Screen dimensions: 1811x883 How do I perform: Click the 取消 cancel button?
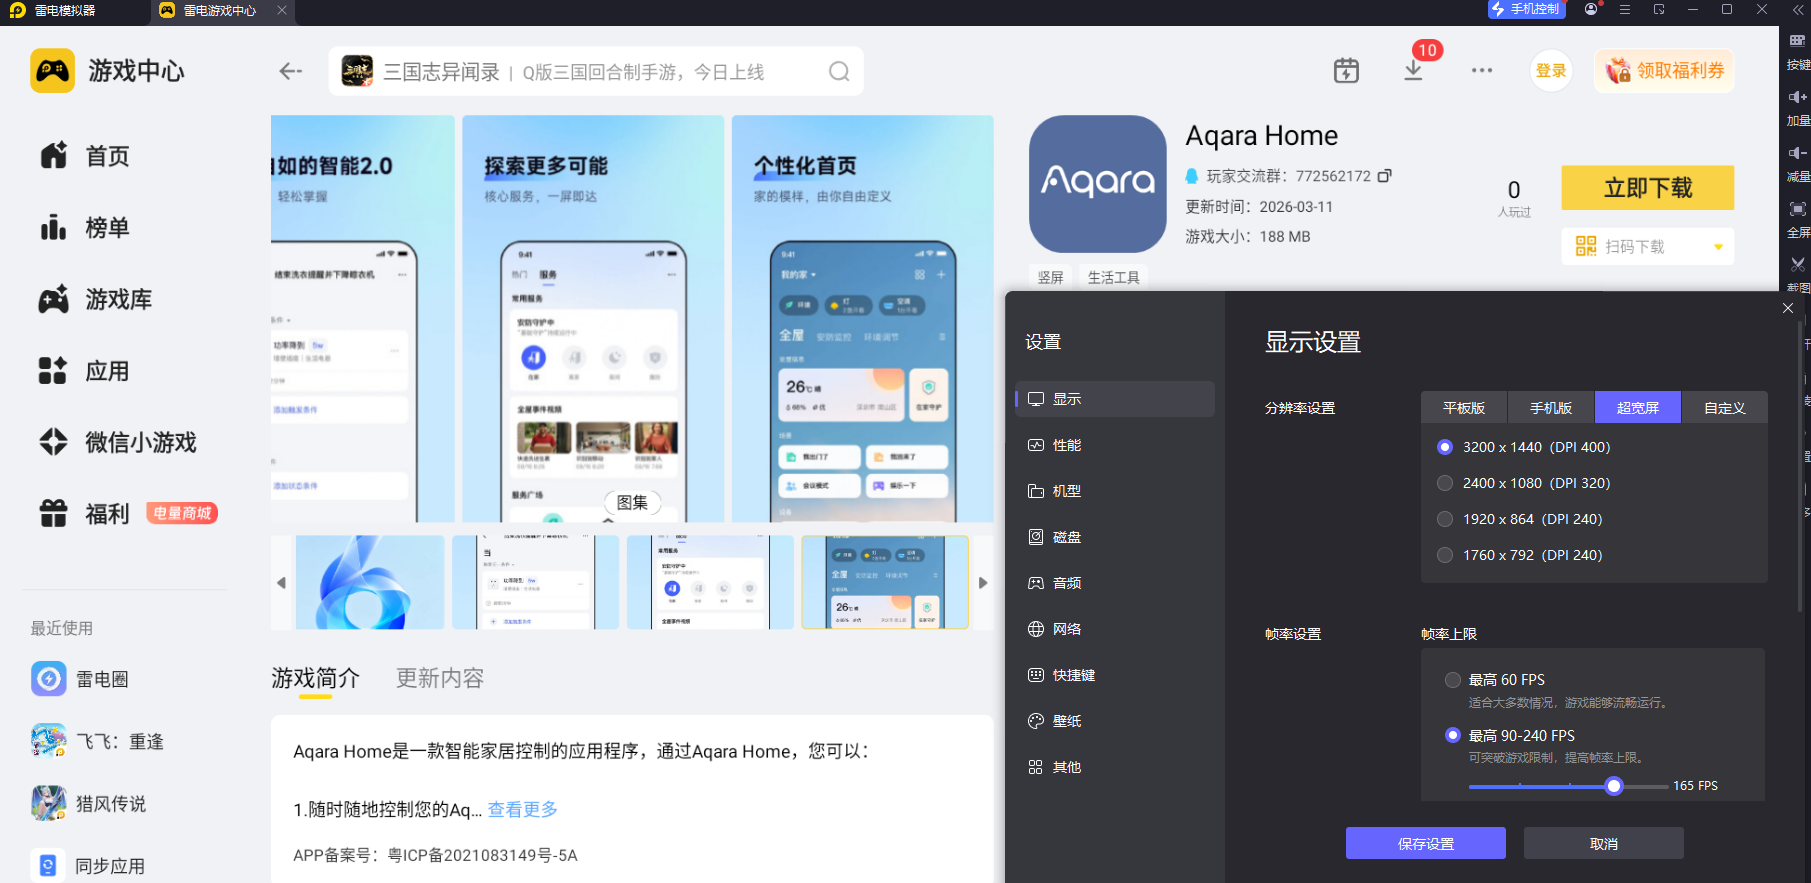(x=1604, y=843)
